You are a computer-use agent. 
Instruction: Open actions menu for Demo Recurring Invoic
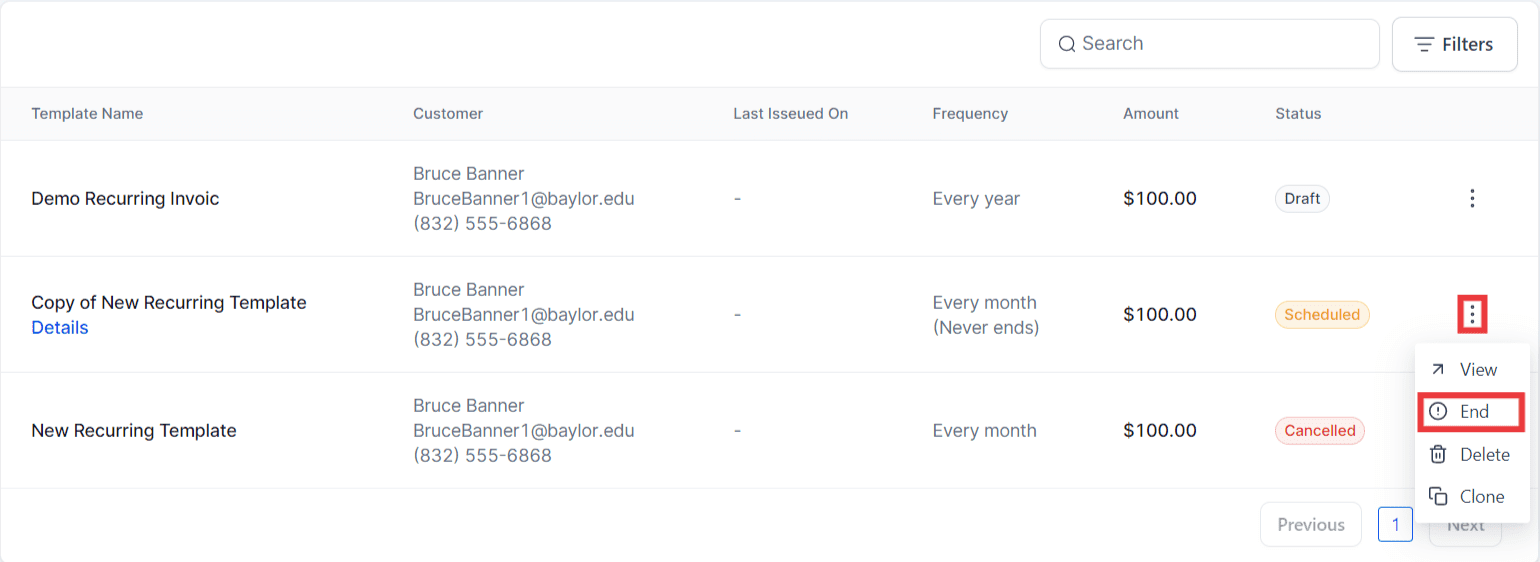[1472, 198]
